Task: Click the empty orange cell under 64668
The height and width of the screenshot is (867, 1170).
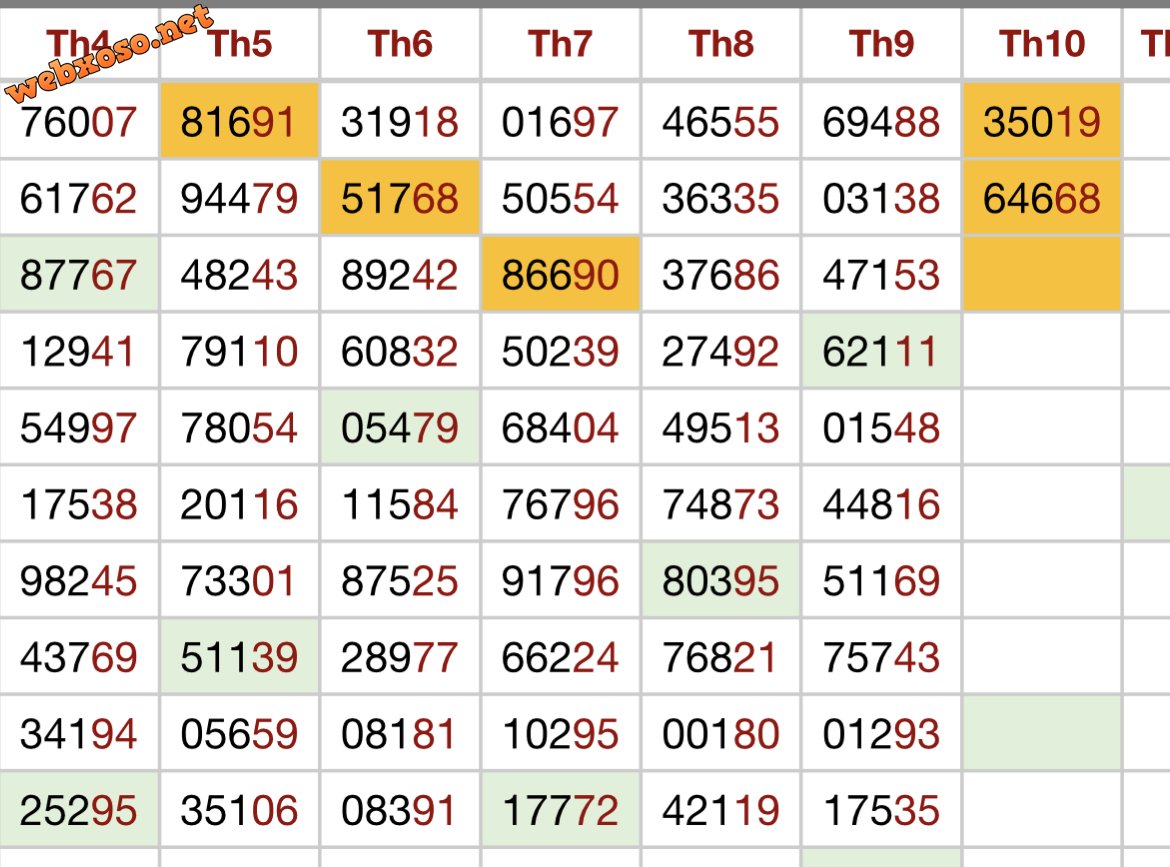Action: pyautogui.click(x=1042, y=274)
